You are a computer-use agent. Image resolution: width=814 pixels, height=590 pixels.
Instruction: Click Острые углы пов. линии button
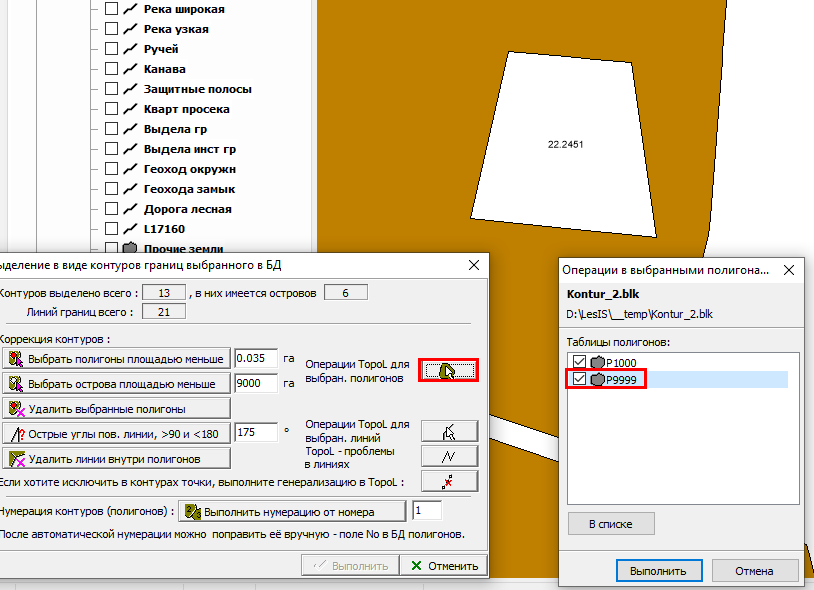[116, 434]
